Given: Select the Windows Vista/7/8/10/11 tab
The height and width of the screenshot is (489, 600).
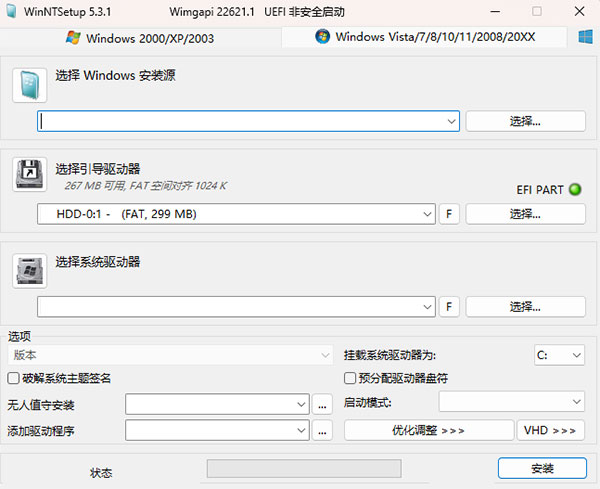Looking at the screenshot, I should (424, 37).
